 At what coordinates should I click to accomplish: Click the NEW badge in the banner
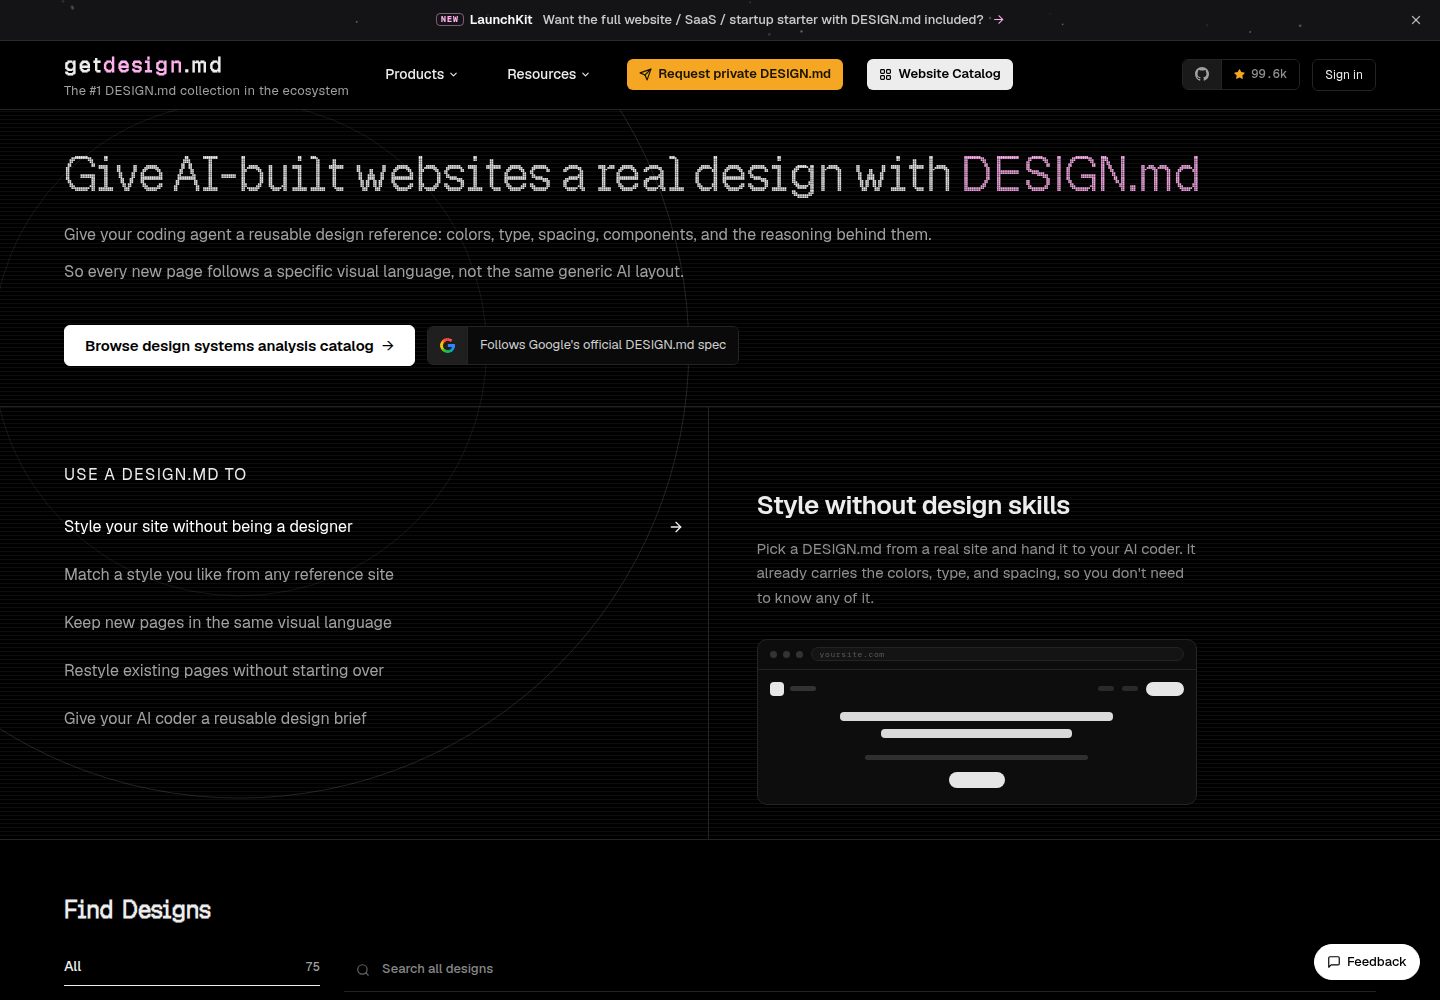[450, 19]
